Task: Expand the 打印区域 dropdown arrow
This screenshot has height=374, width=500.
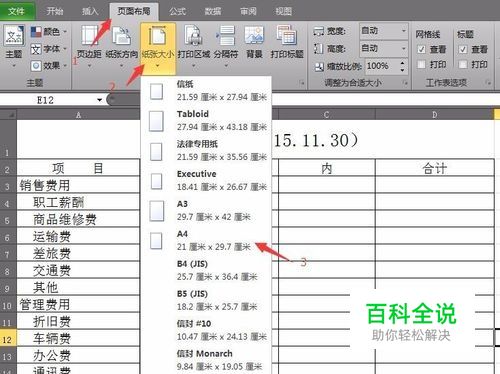Action: click(x=194, y=66)
